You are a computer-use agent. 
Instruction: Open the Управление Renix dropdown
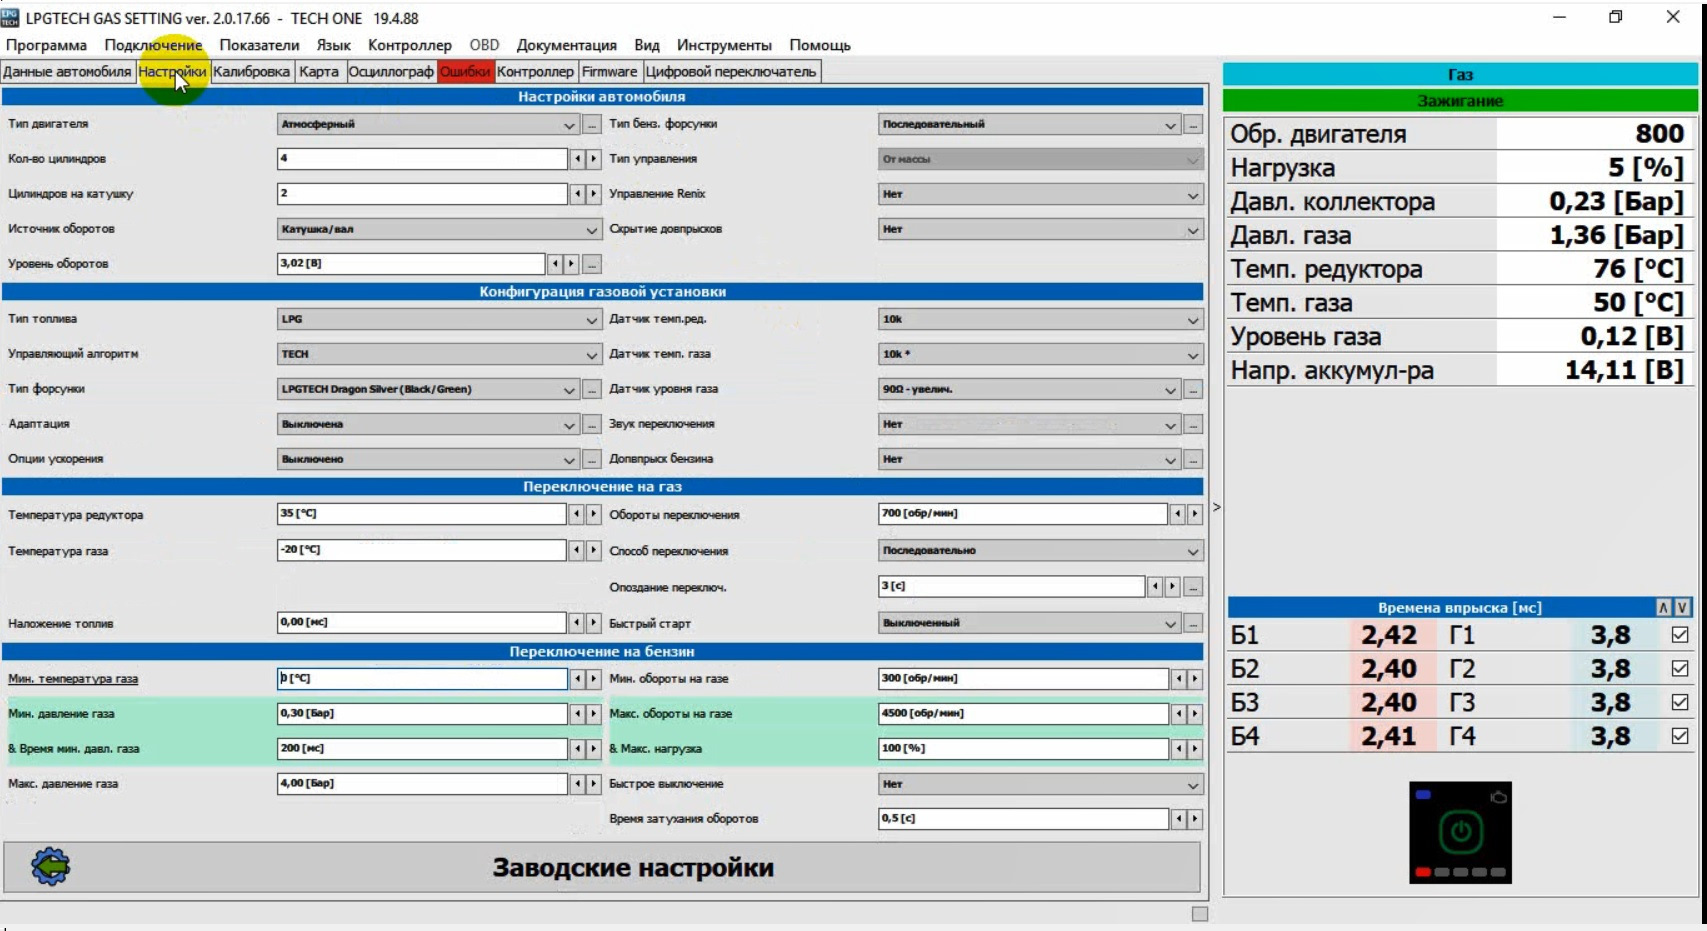(1040, 194)
